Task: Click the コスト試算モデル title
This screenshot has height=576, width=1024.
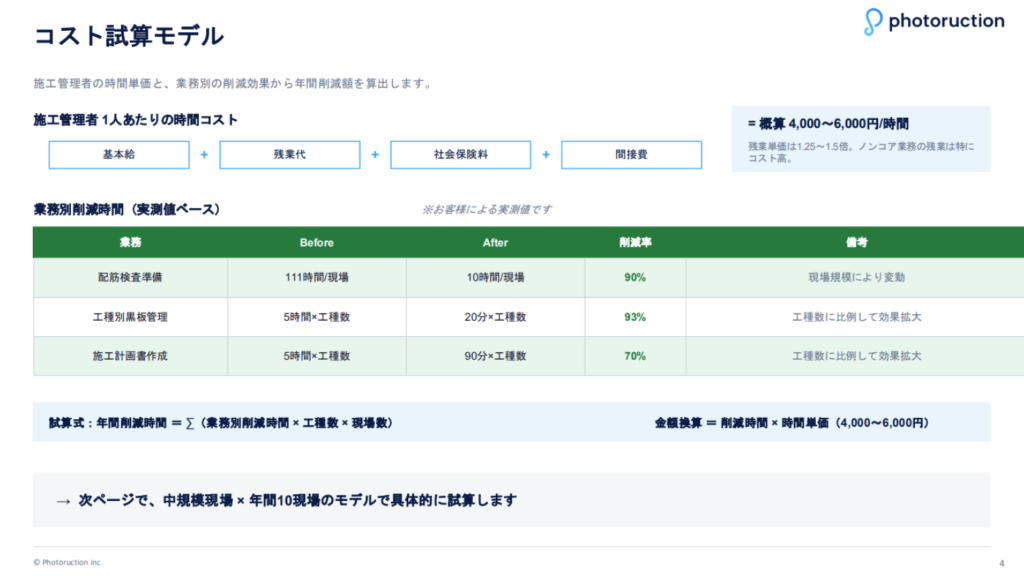Action: [129, 35]
